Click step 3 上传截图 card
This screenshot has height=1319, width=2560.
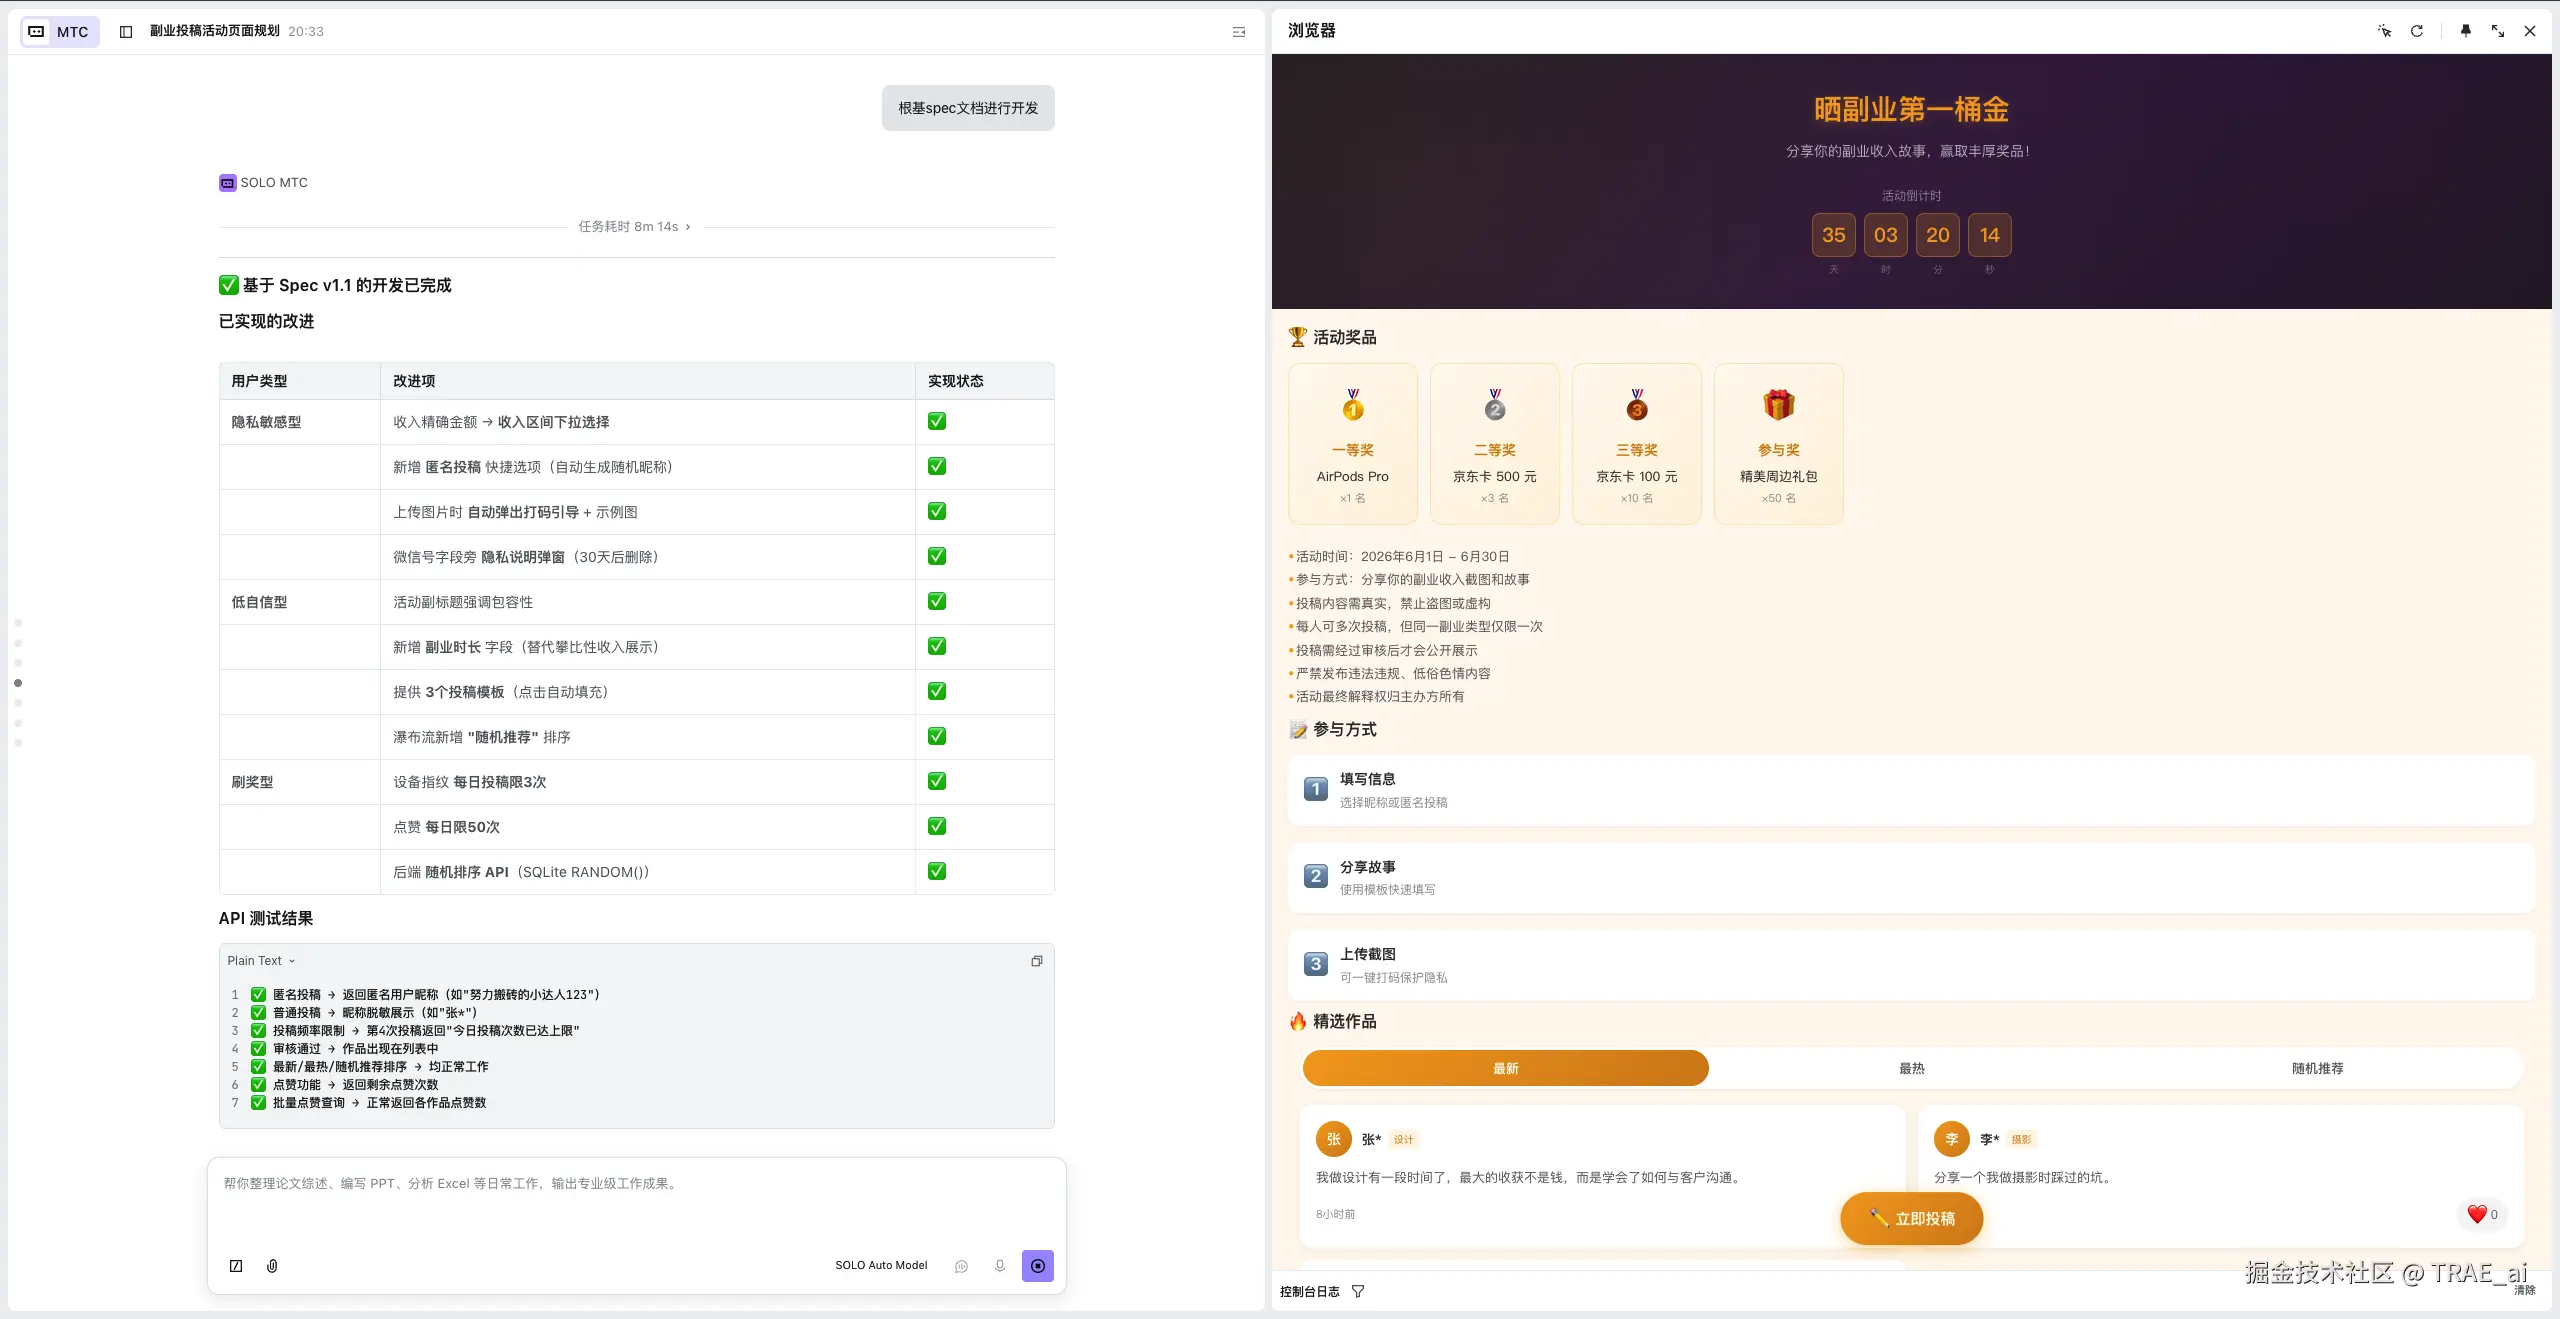coord(1912,965)
